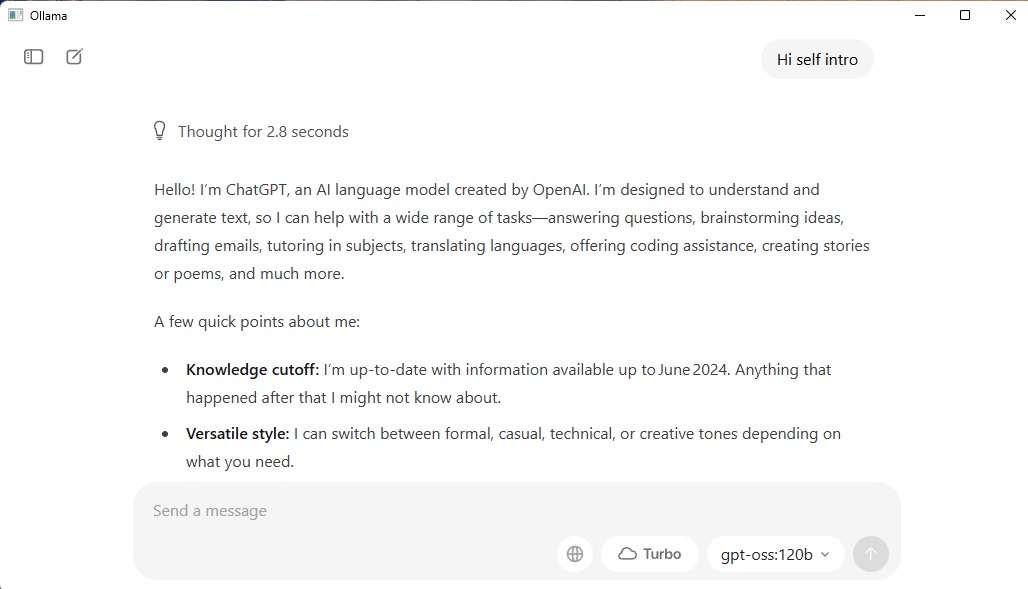The height and width of the screenshot is (589, 1028).
Task: Click the send arrow button
Action: [x=871, y=554]
